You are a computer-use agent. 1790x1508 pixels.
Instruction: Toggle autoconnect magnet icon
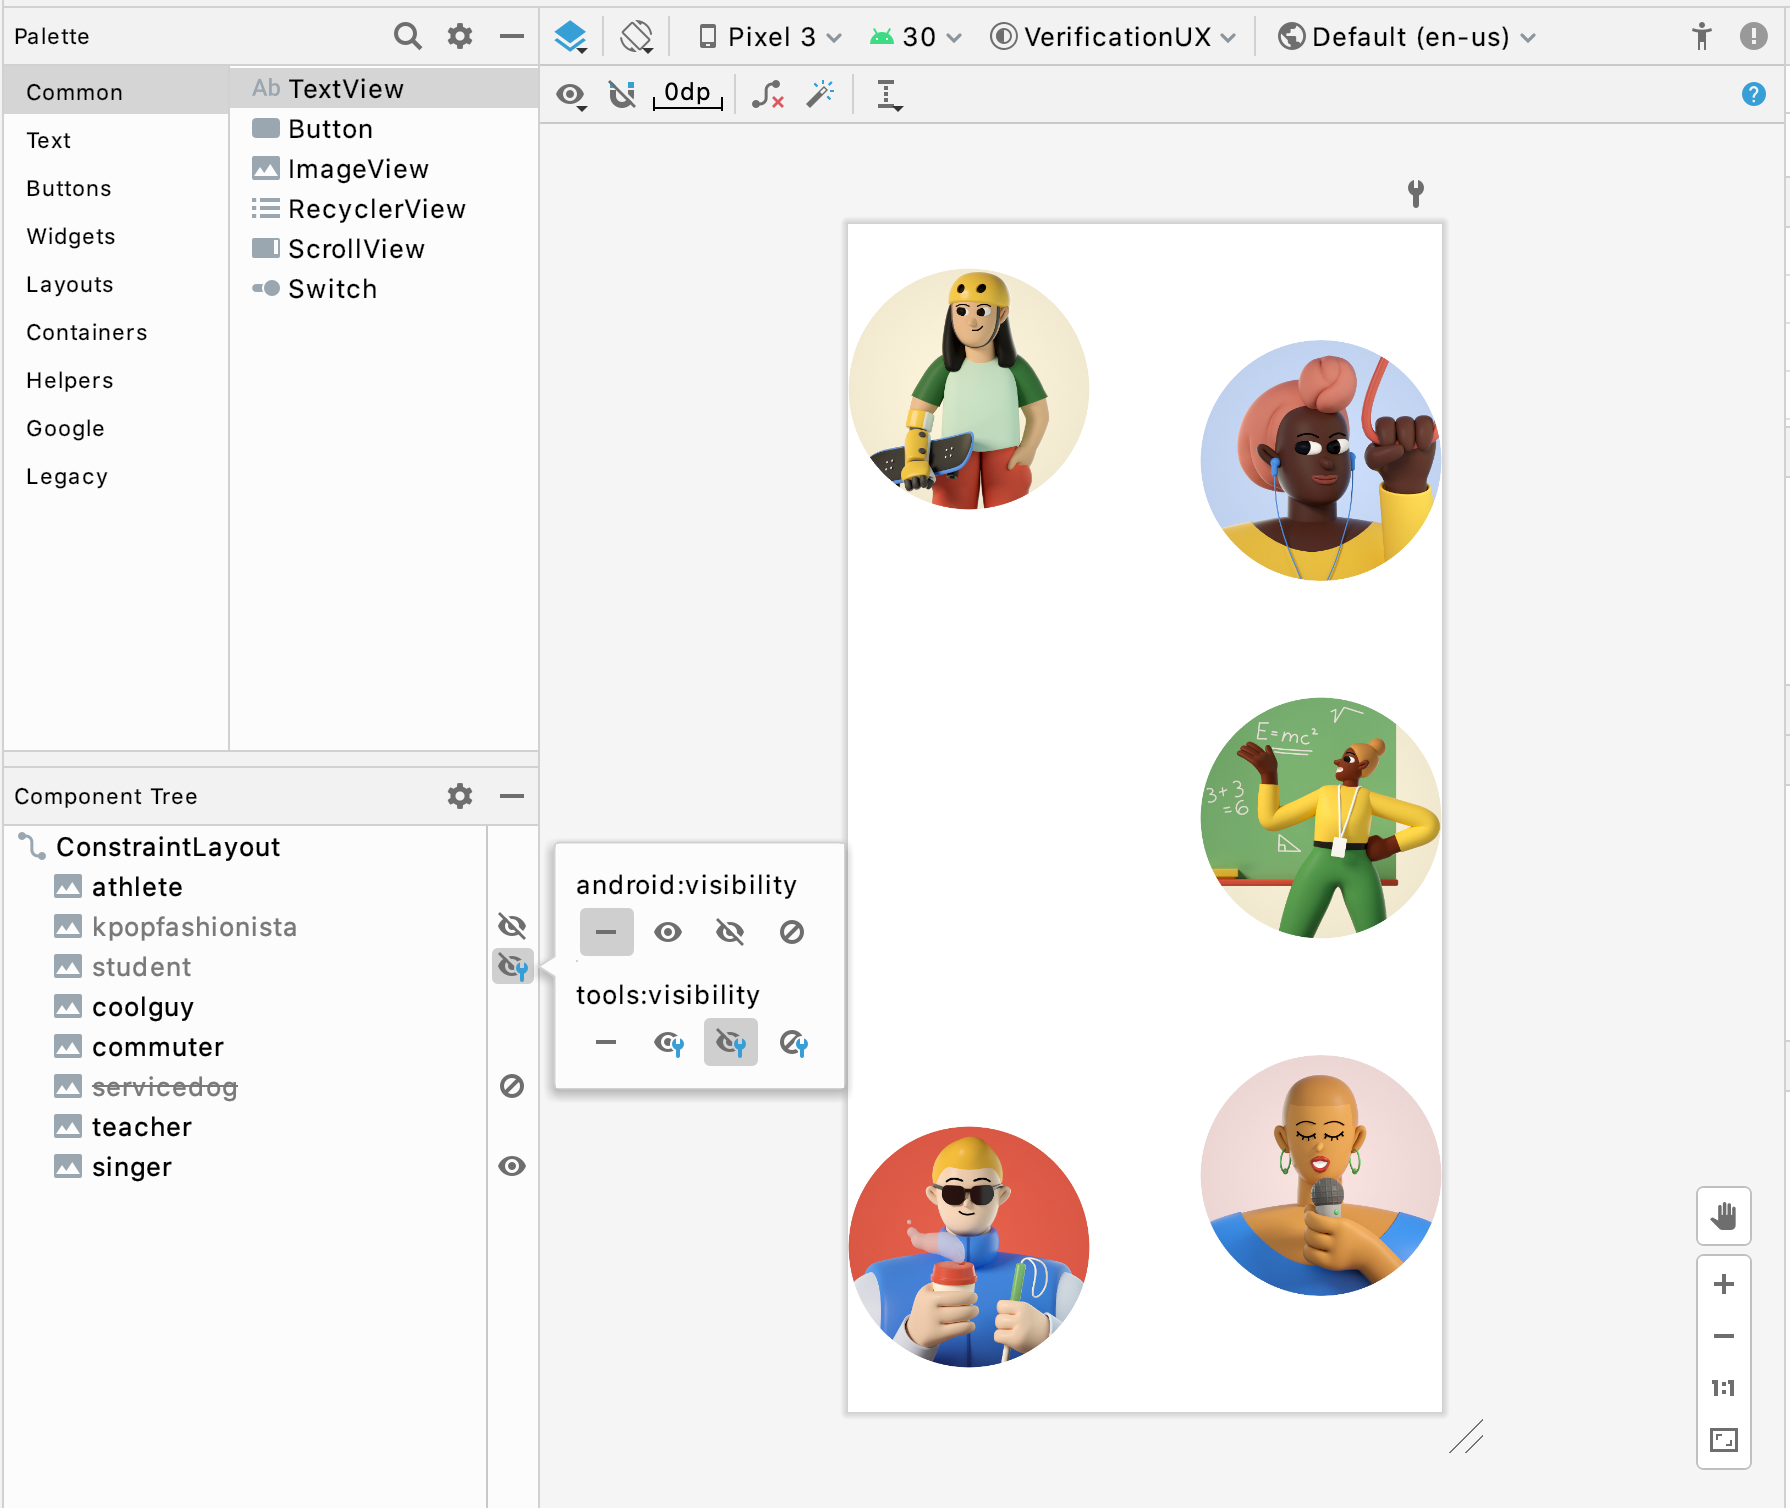coord(622,95)
